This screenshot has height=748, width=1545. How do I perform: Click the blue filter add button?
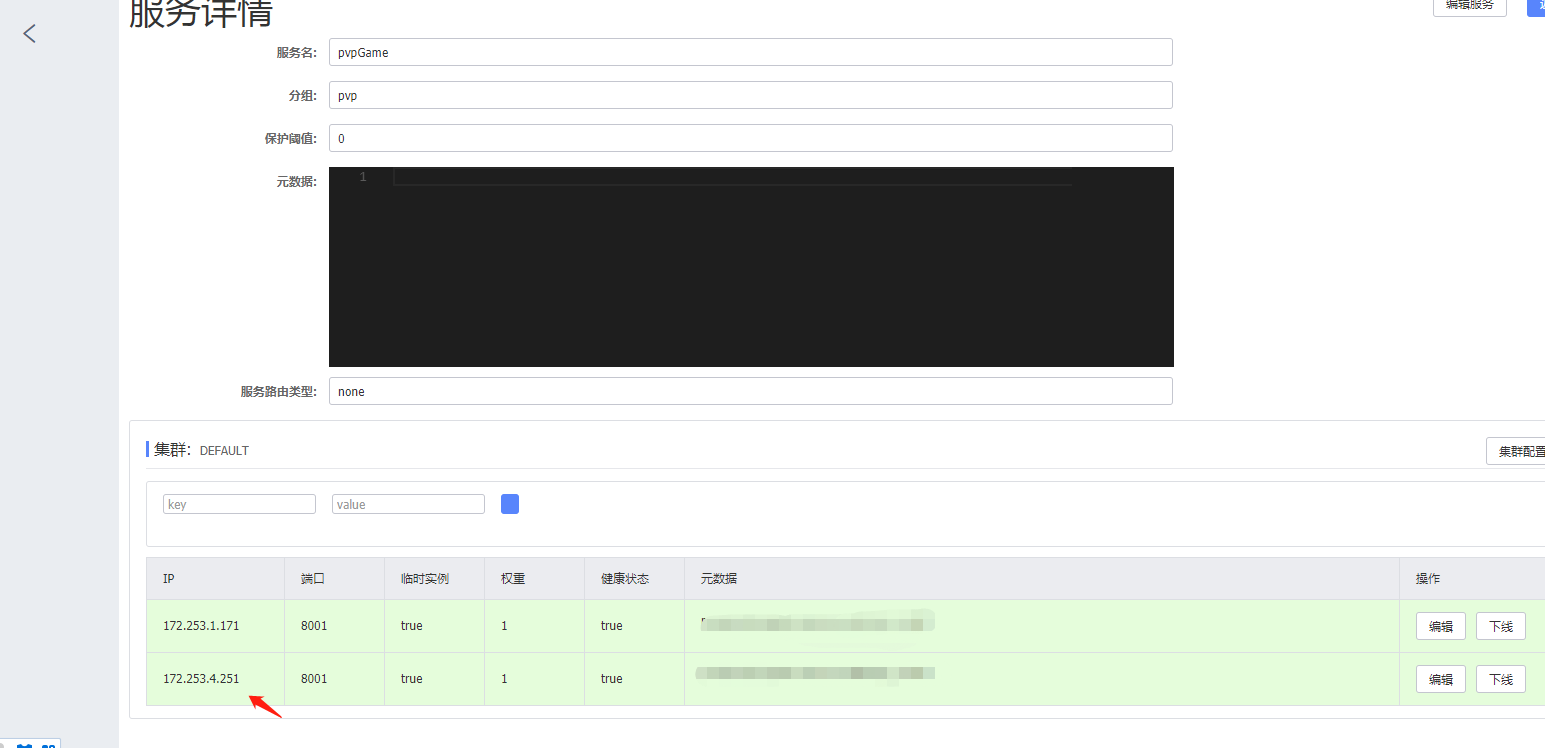click(510, 504)
